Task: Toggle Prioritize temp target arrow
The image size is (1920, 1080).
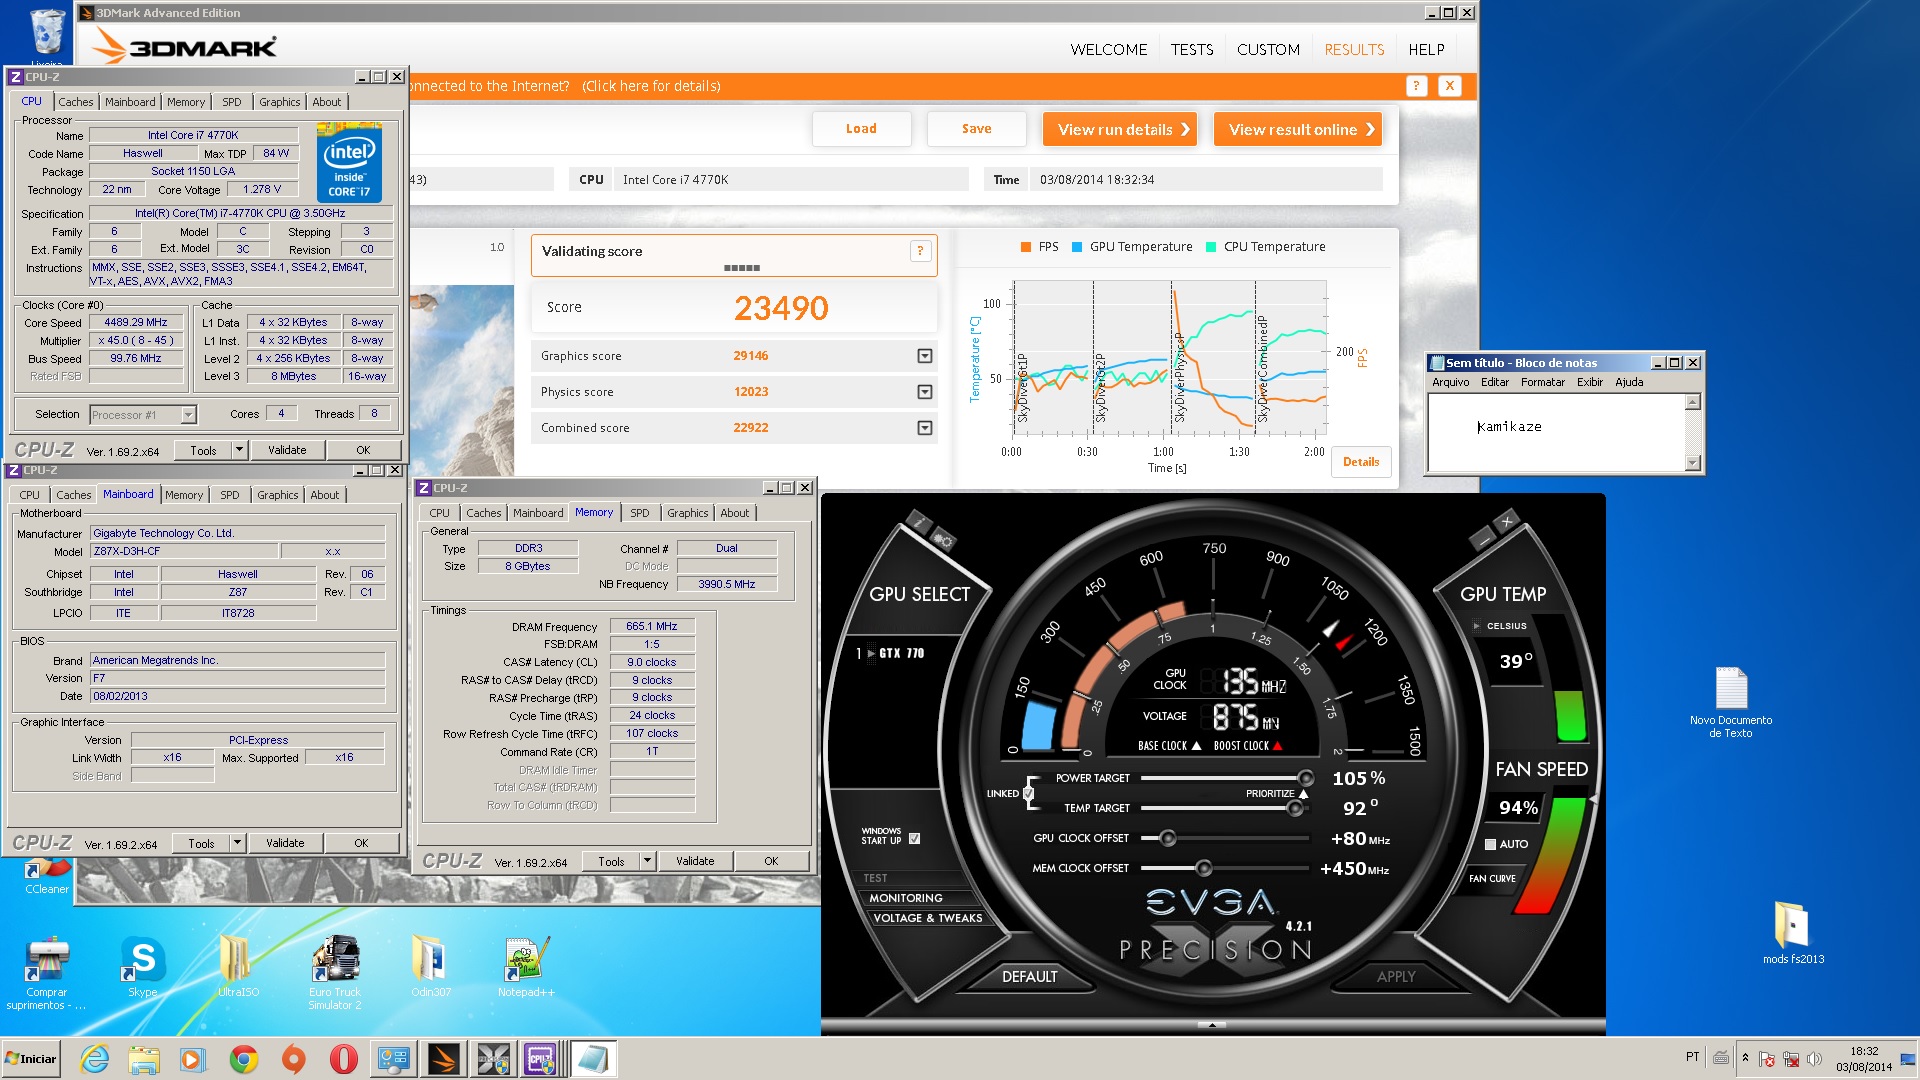Action: coord(1303,794)
